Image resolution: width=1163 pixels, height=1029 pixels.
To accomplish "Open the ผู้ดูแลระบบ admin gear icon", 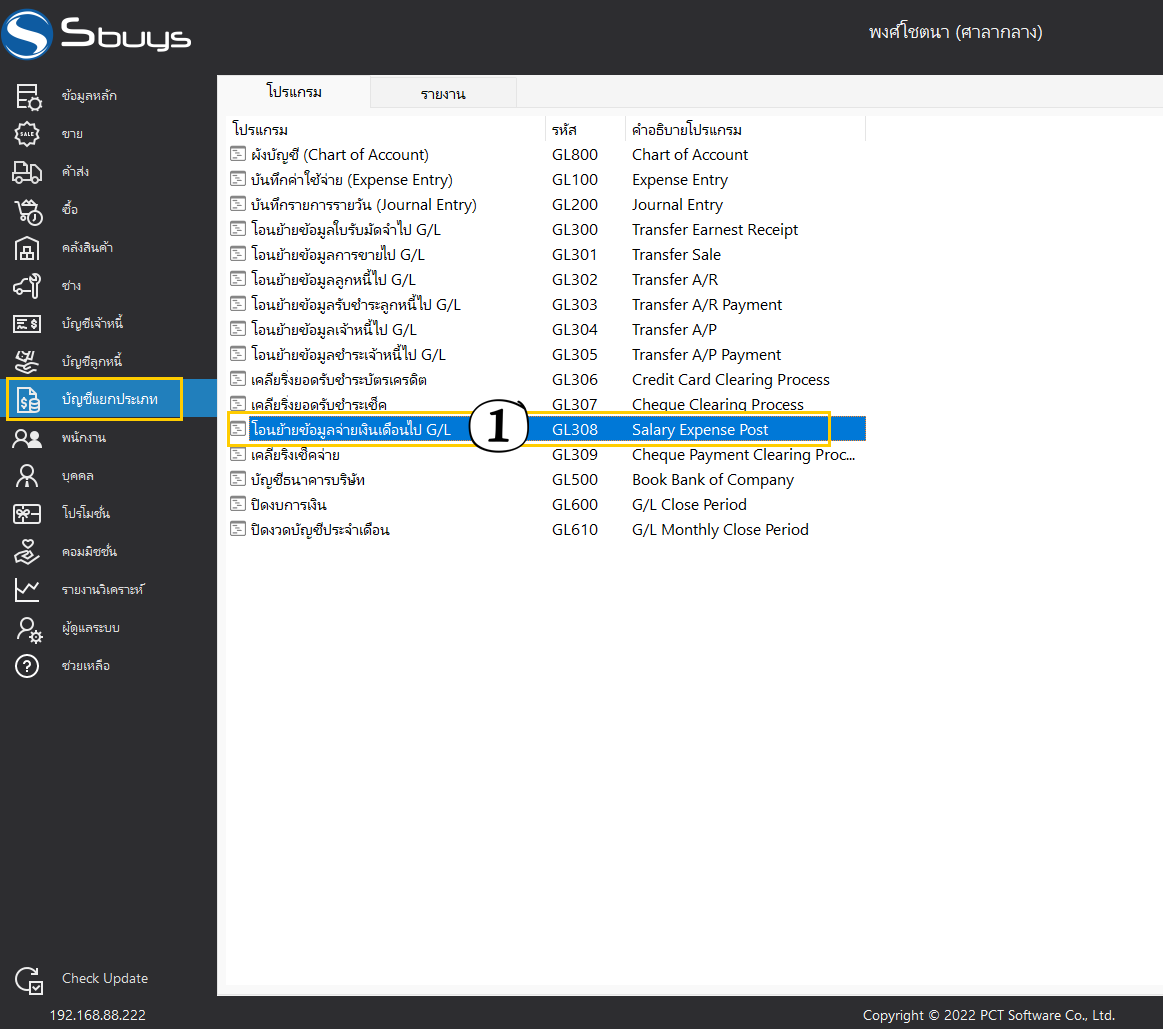I will [x=29, y=629].
